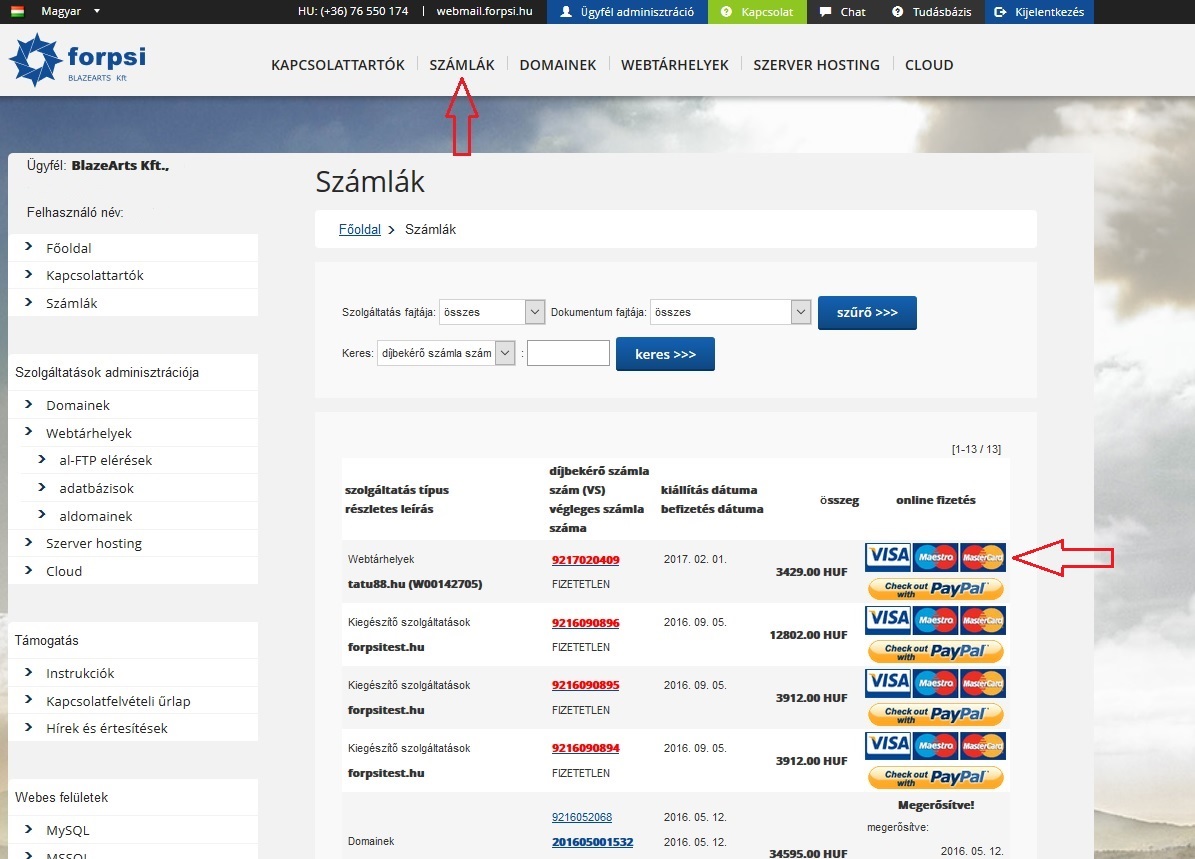Click Kijelentkezés to log out
The height and width of the screenshot is (859, 1195).
coord(1039,11)
